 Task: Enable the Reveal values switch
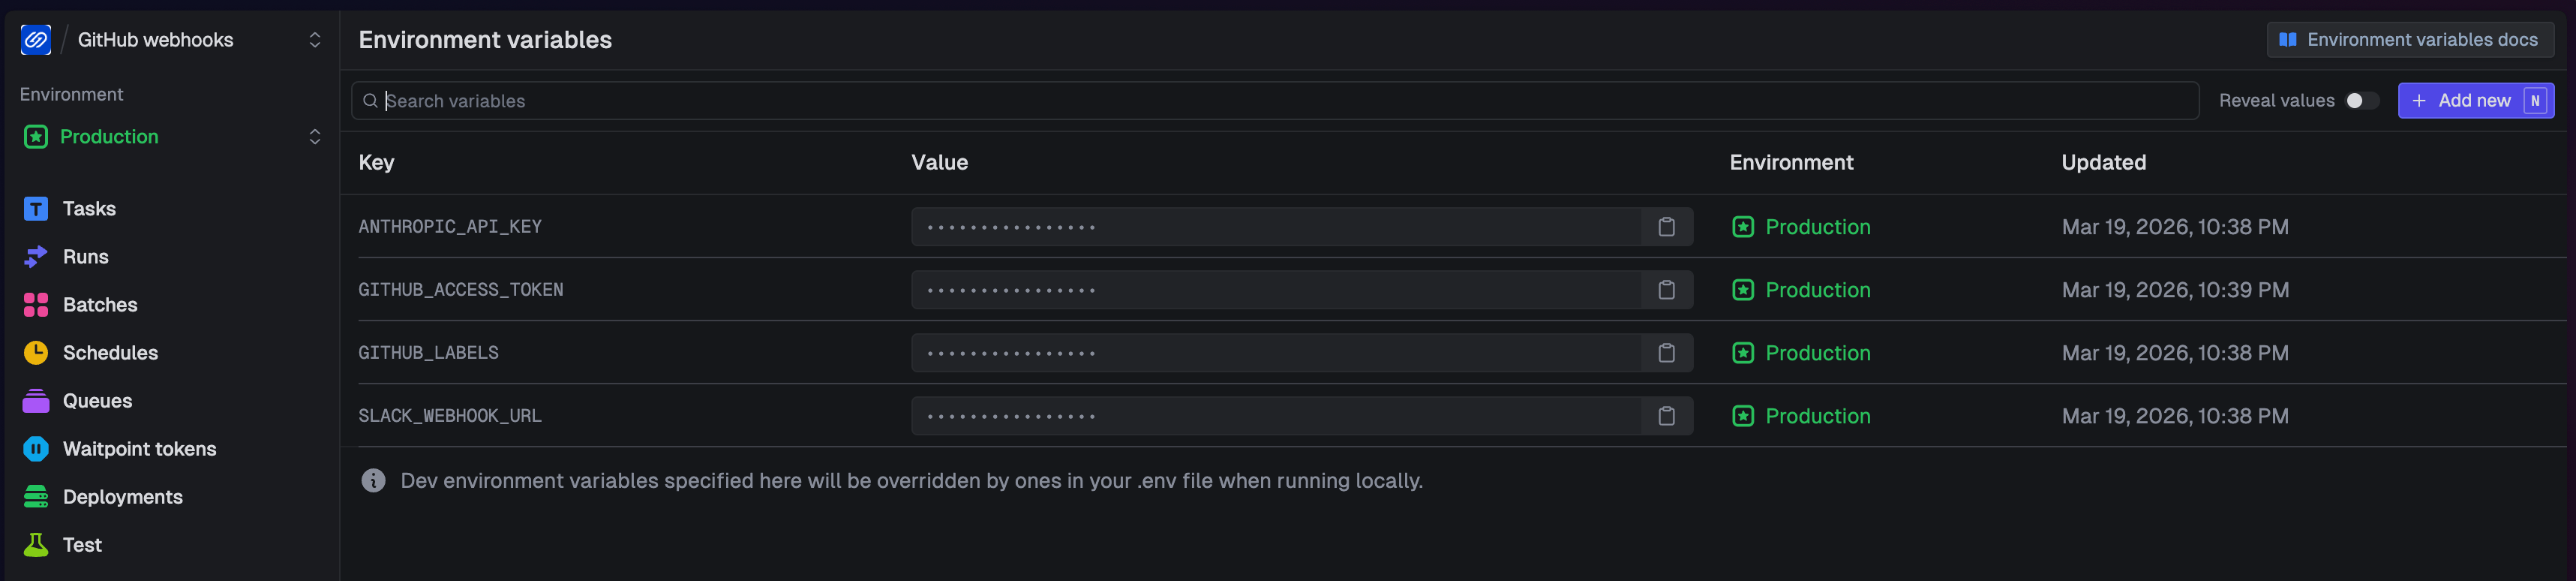click(2360, 100)
